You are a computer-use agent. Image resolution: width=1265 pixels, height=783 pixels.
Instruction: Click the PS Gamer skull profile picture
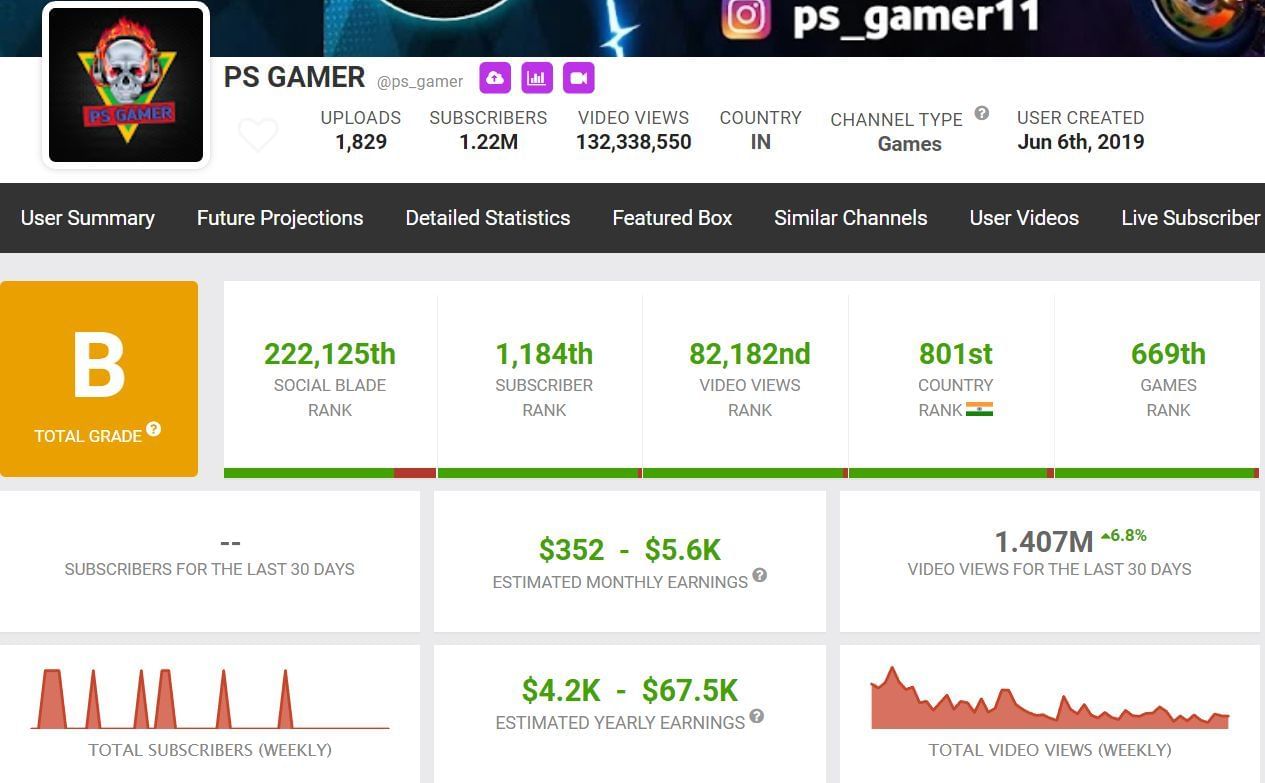pos(126,85)
